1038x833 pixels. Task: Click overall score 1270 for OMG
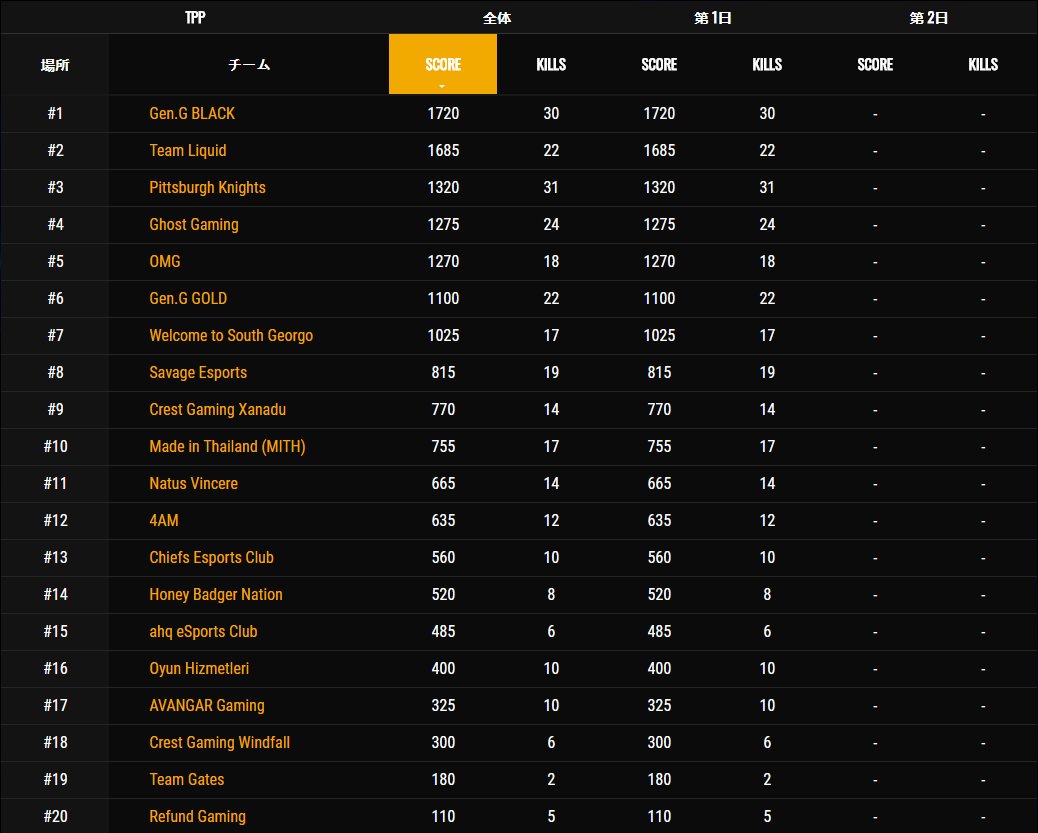443,262
